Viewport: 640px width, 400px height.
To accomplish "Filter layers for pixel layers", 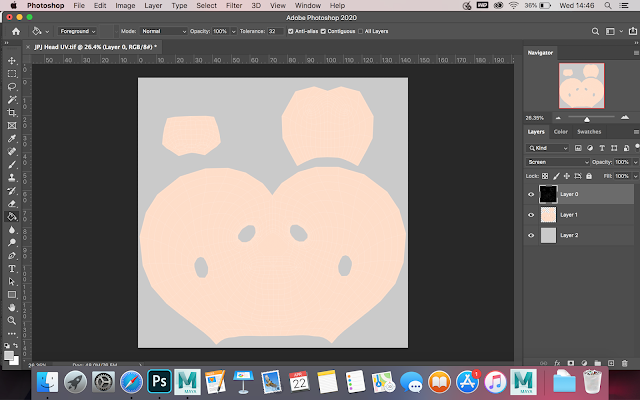I will 578,148.
